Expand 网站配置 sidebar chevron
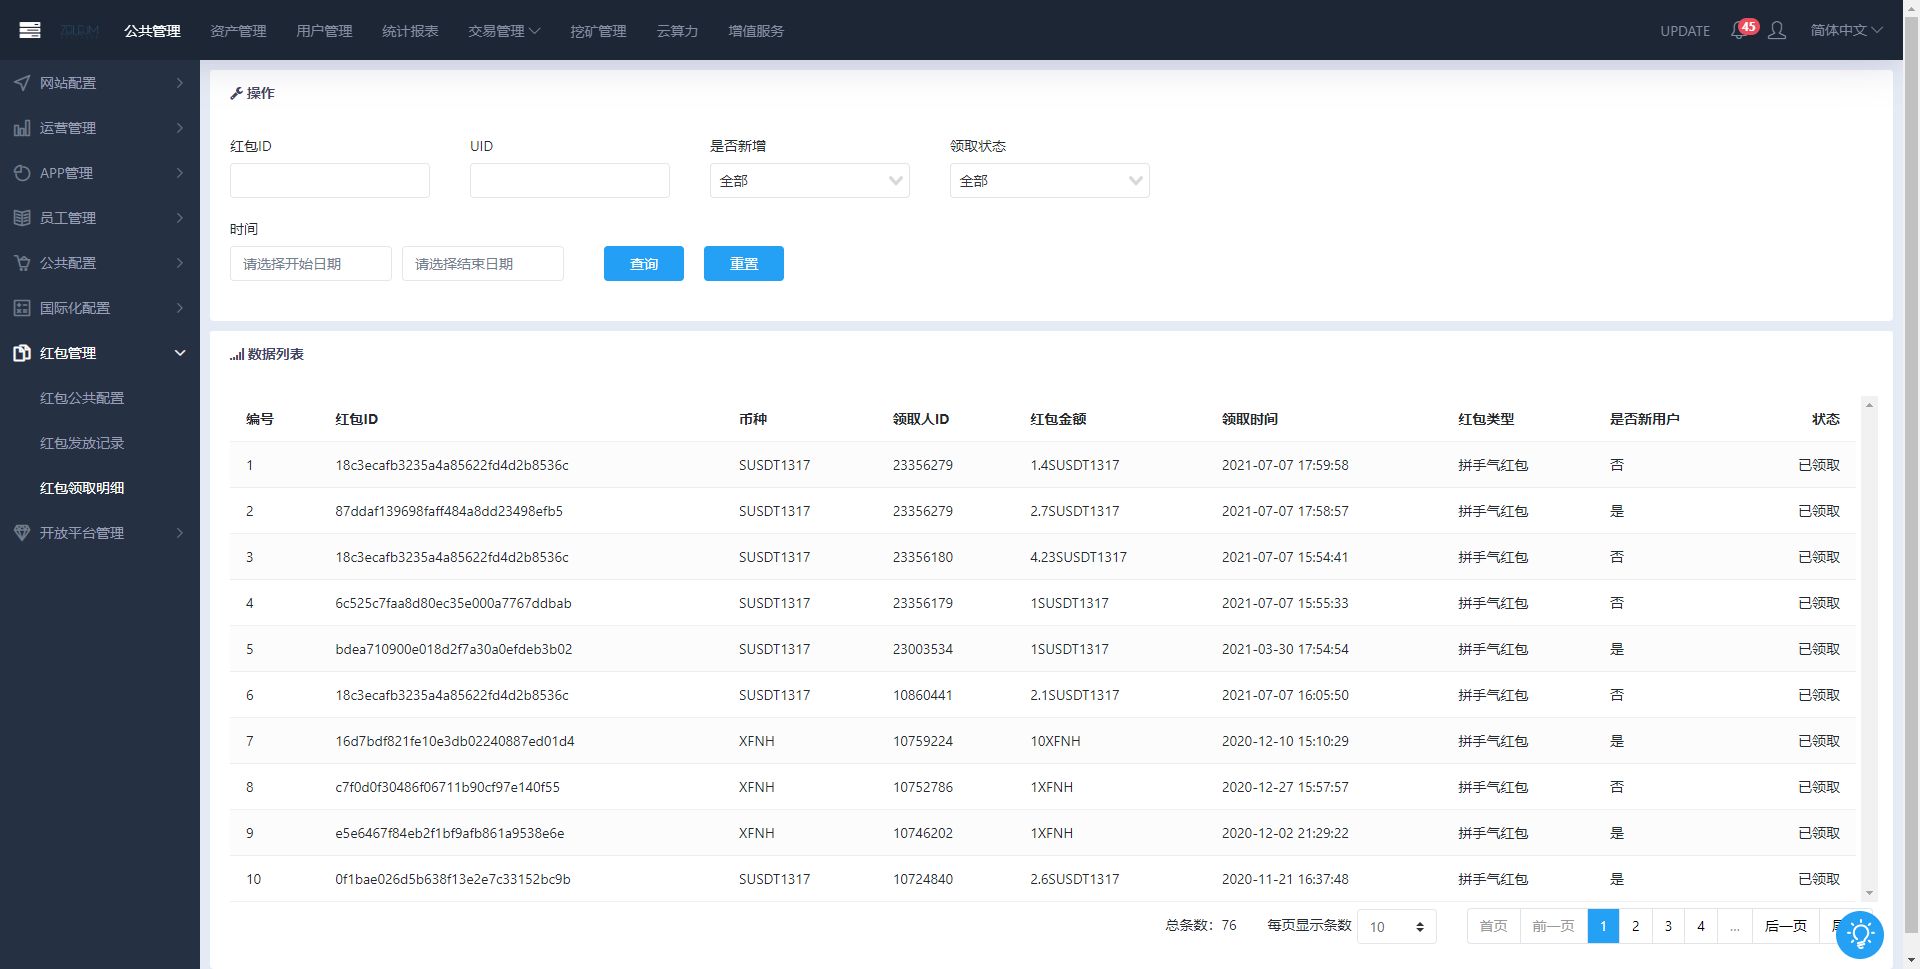The image size is (1920, 969). point(180,83)
